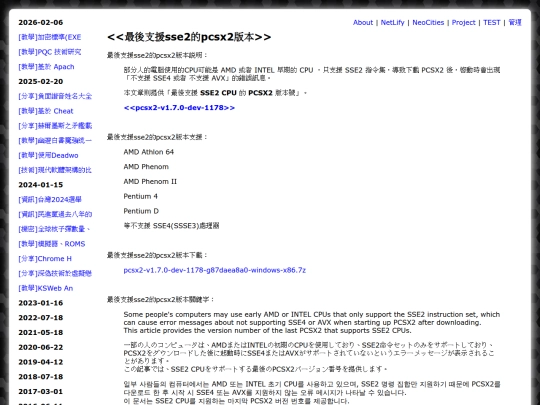Open sidebar article '[教學]使用Deadwo'
The width and height of the screenshot is (540, 405).
tap(48, 155)
